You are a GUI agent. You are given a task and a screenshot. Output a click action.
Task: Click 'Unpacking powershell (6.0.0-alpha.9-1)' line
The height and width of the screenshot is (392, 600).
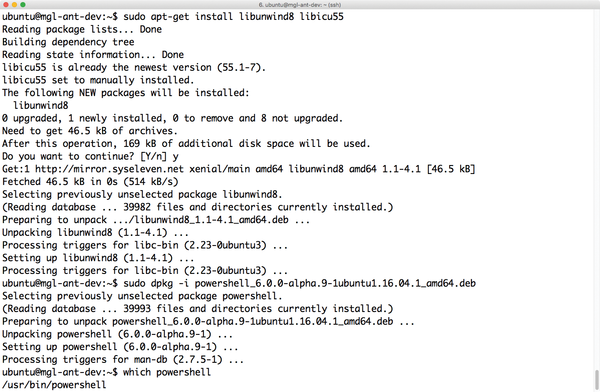117,334
